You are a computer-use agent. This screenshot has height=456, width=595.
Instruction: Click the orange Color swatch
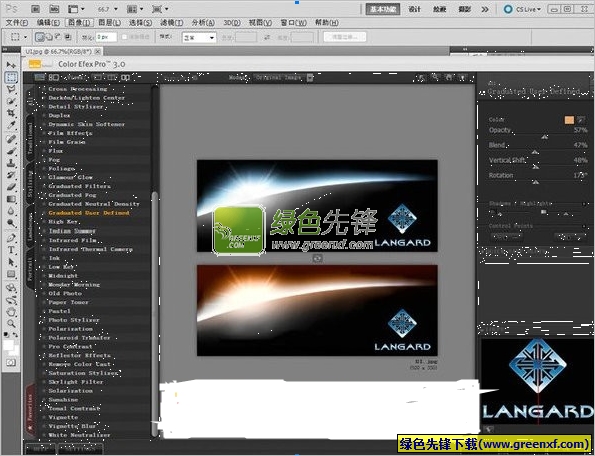pyautogui.click(x=569, y=120)
